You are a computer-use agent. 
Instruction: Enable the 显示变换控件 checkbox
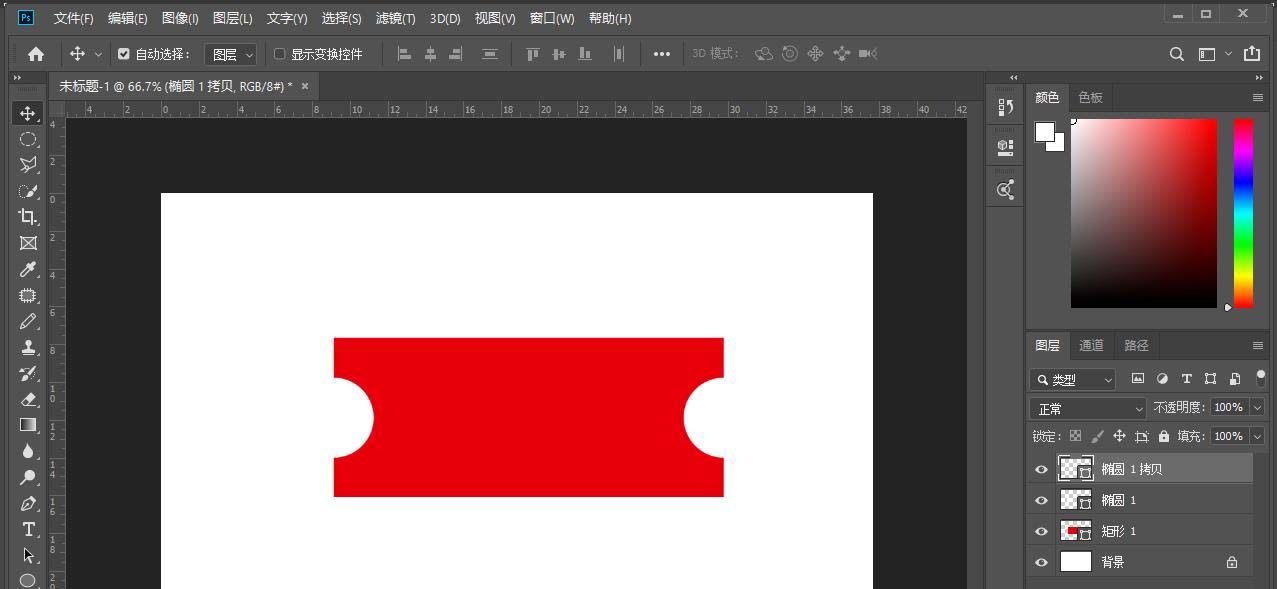point(280,54)
